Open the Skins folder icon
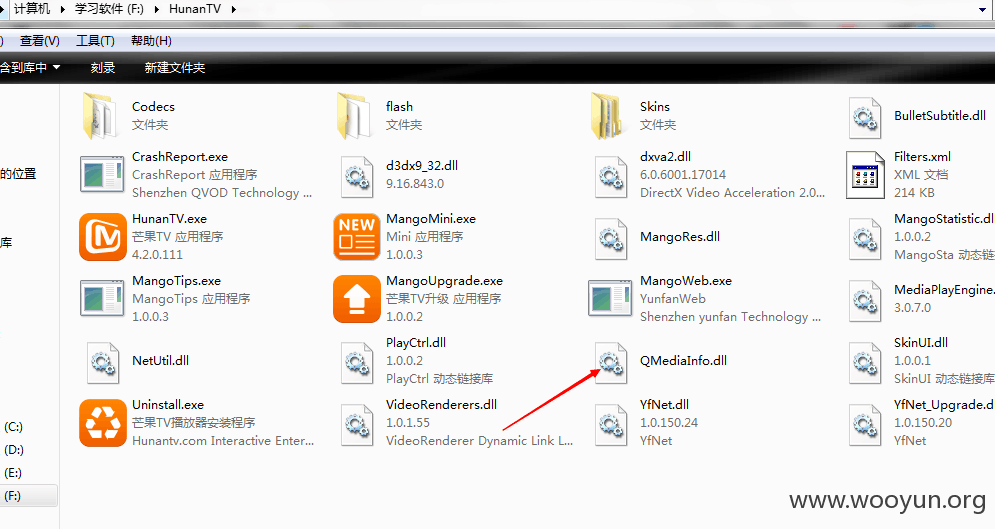Viewport: 995px width, 529px height. click(x=609, y=115)
